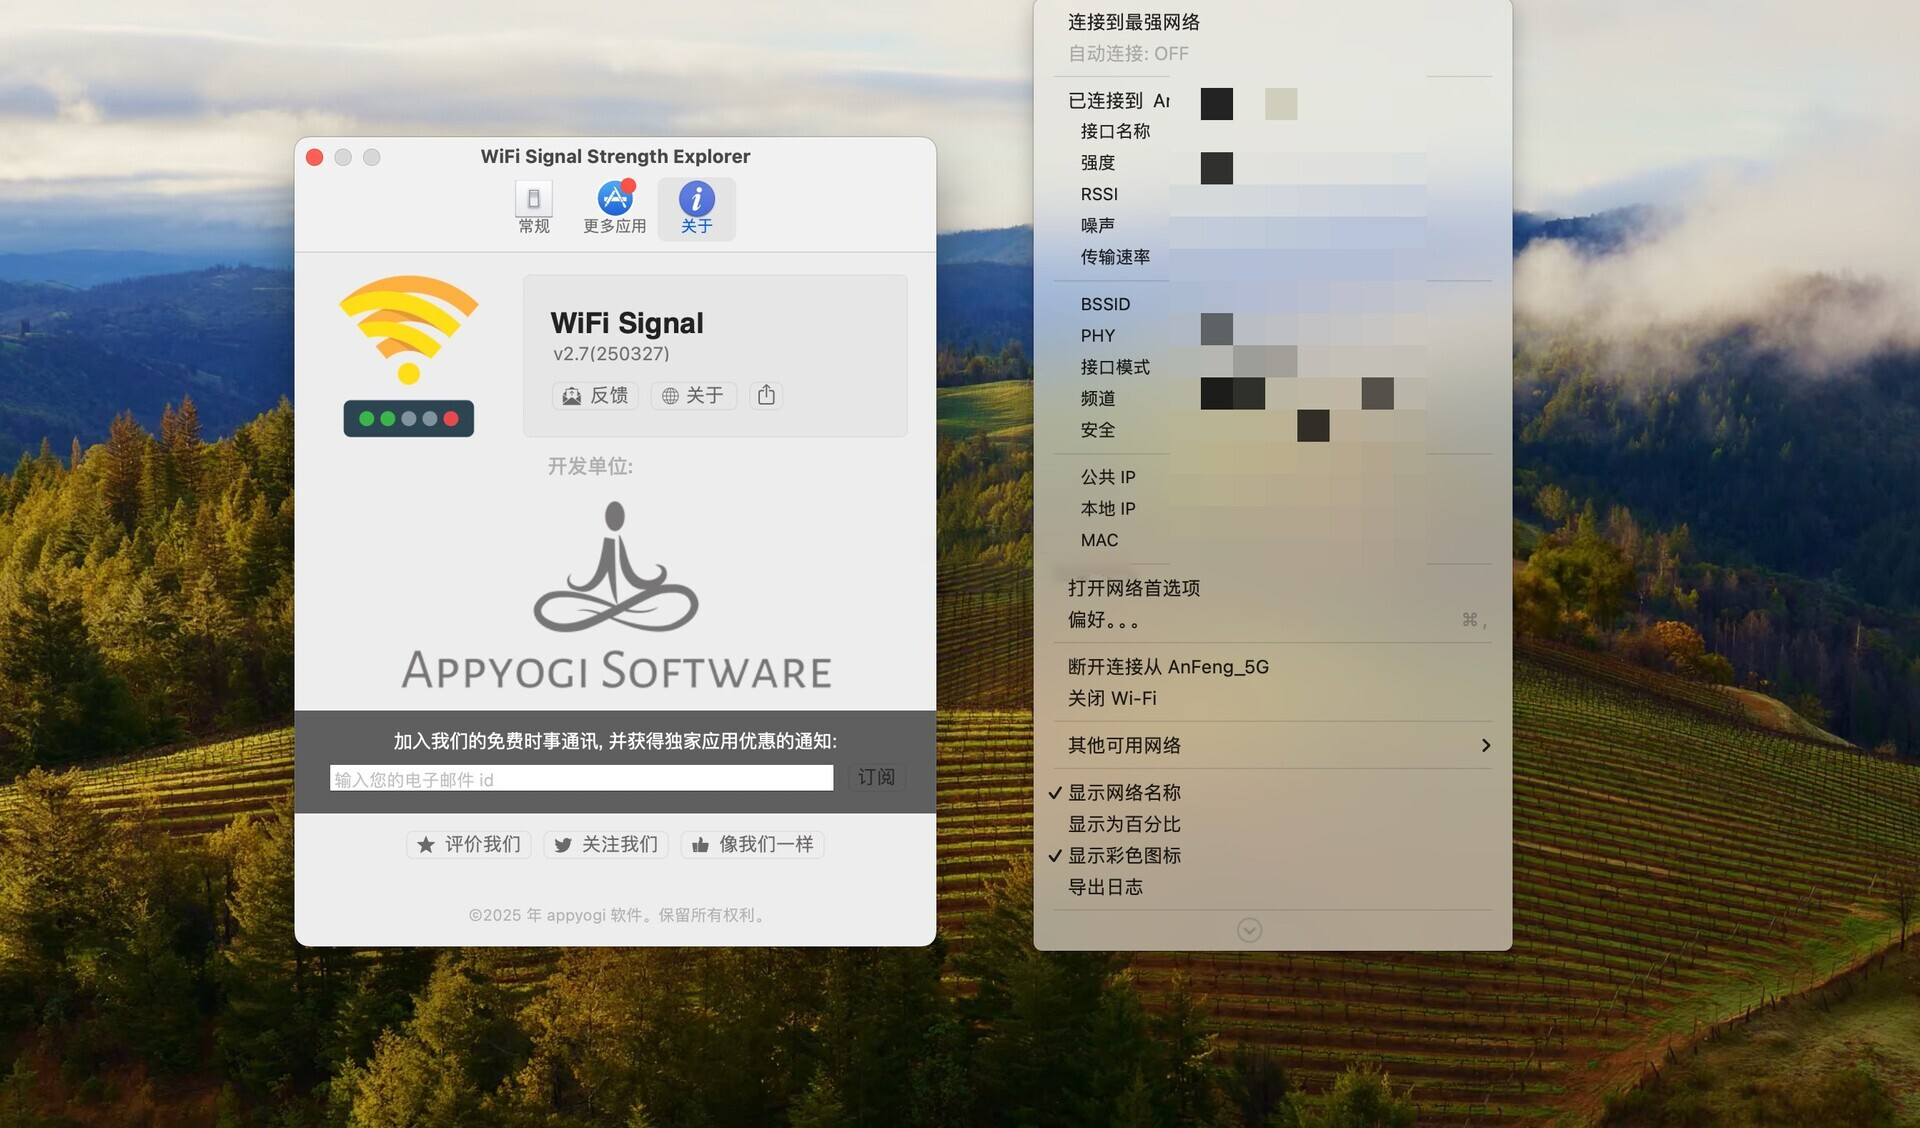
Task: Expand 其他可用网络 submenu
Action: tap(1272, 746)
